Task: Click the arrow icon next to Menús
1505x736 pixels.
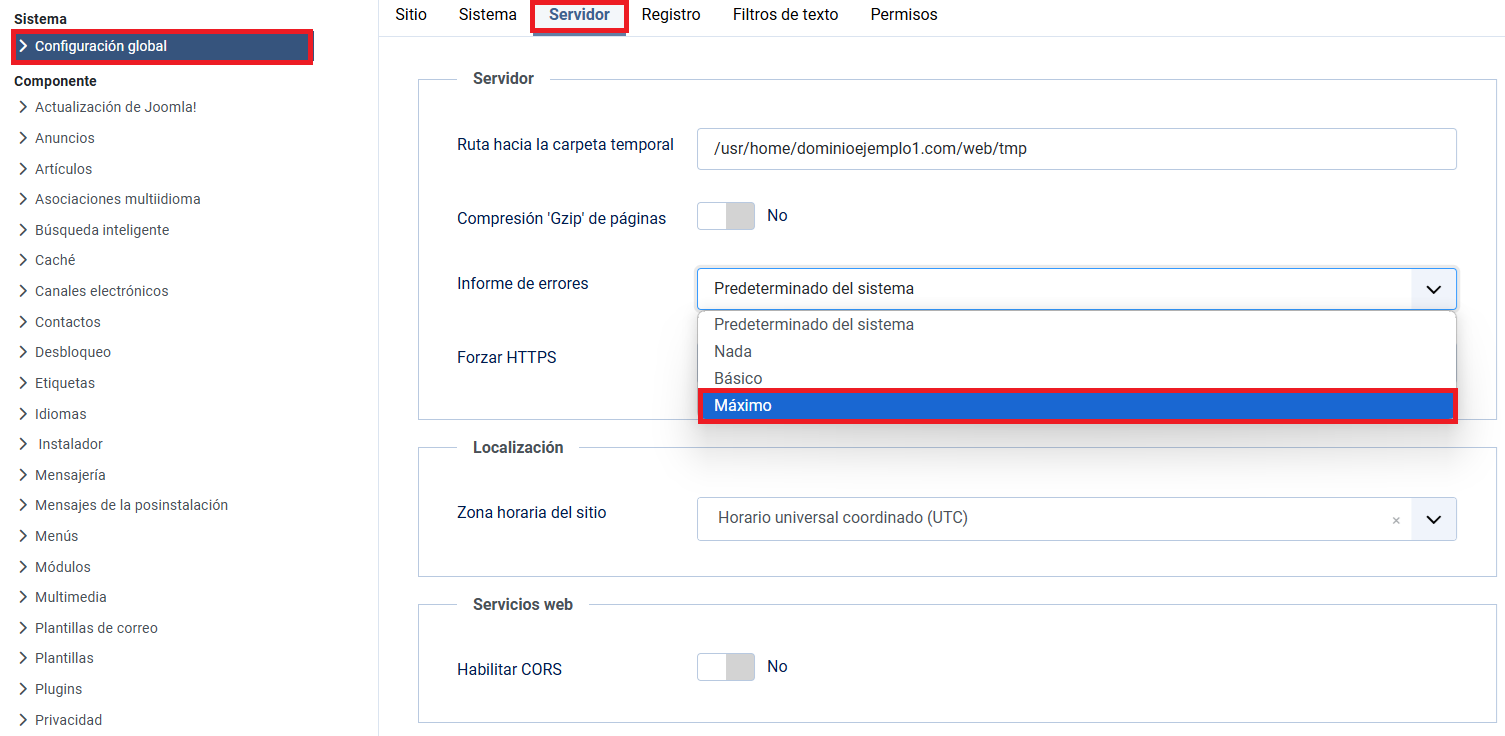Action: (x=23, y=536)
